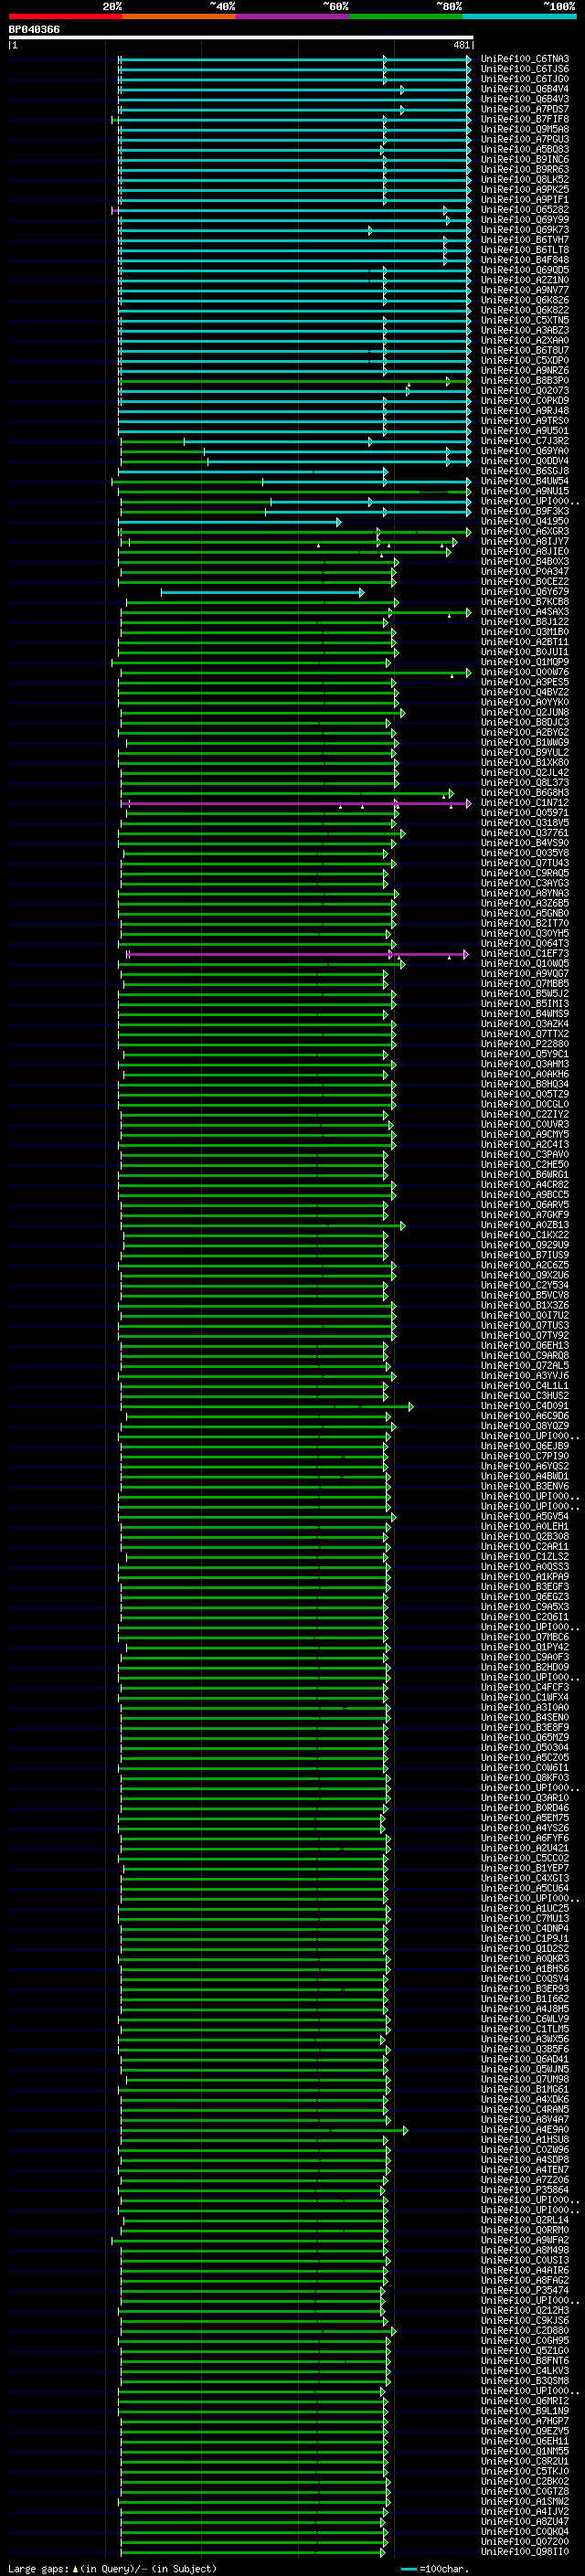Click the red ~20% legend color segment

[x=65, y=16]
